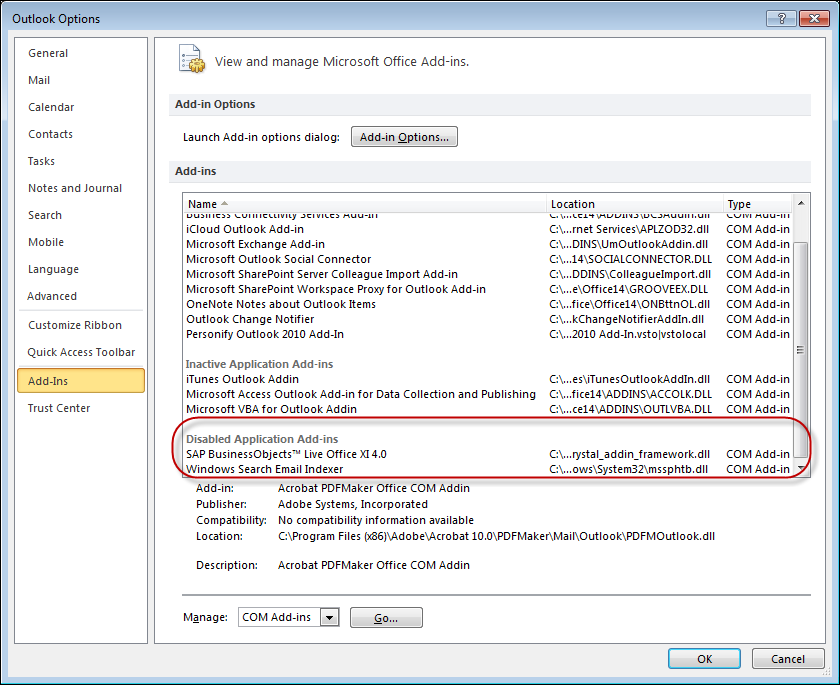Screen dimensions: 840x685
Task: Select Personify Outlook 2010 Add-In row
Action: pyautogui.click(x=488, y=334)
